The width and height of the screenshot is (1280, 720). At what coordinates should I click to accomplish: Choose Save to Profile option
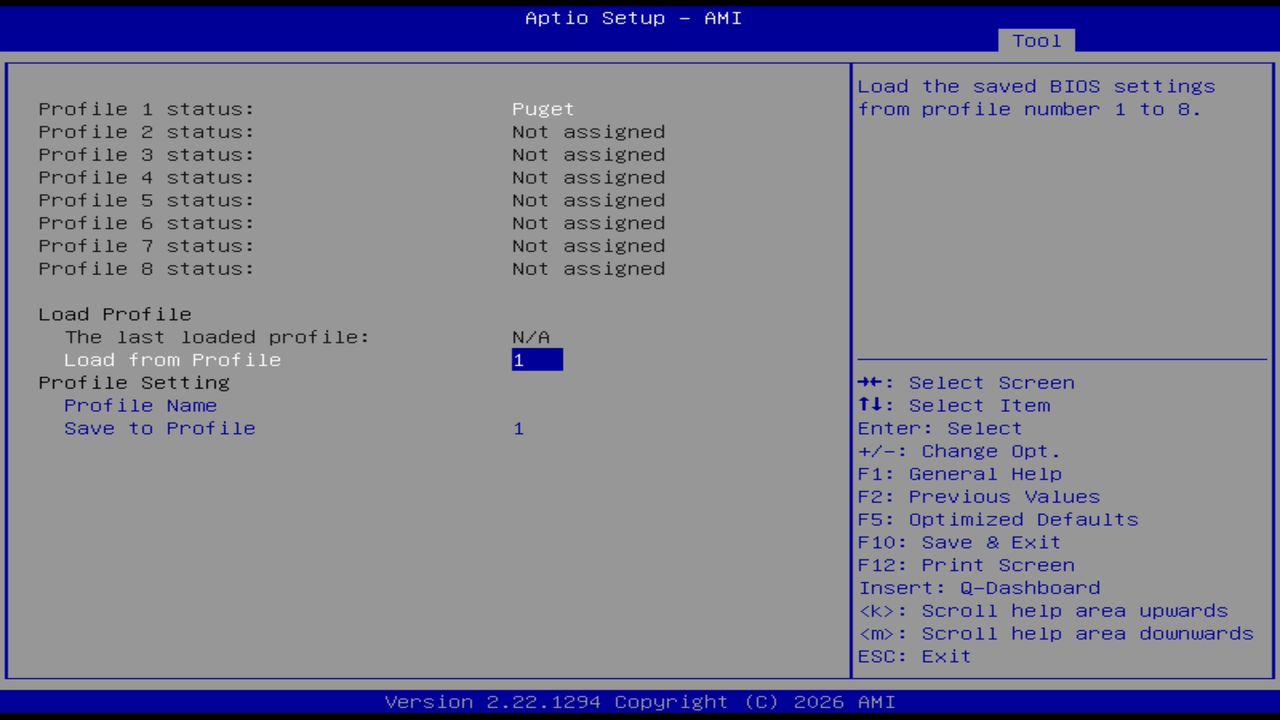click(x=159, y=428)
